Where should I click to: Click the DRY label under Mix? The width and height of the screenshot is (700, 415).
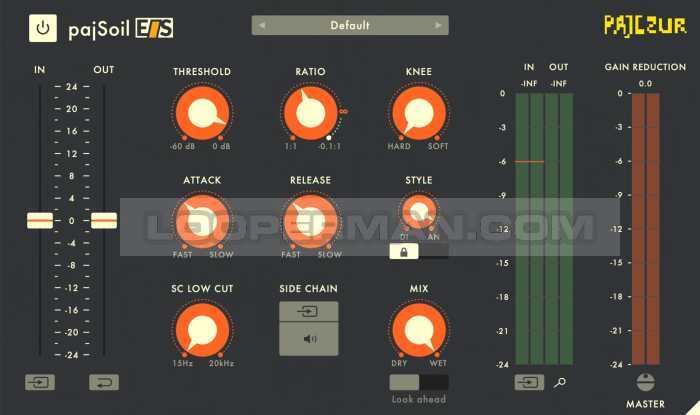click(x=399, y=363)
